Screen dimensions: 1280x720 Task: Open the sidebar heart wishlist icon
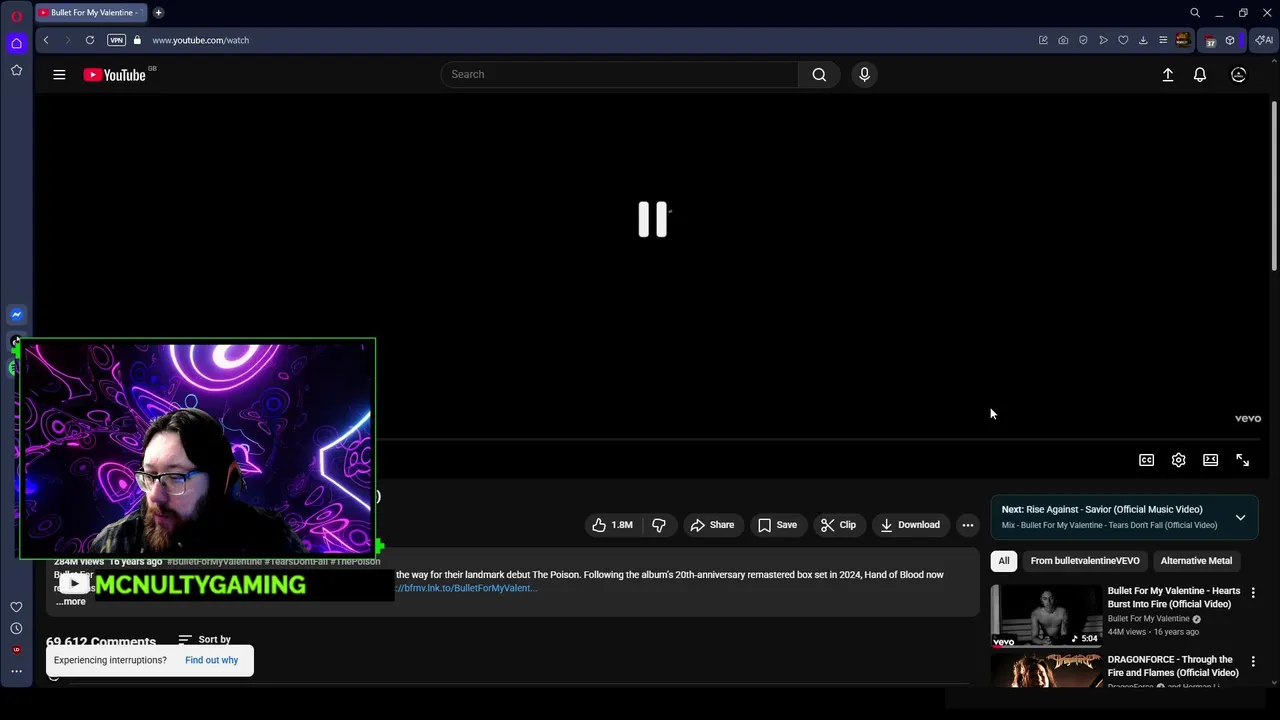coord(16,607)
